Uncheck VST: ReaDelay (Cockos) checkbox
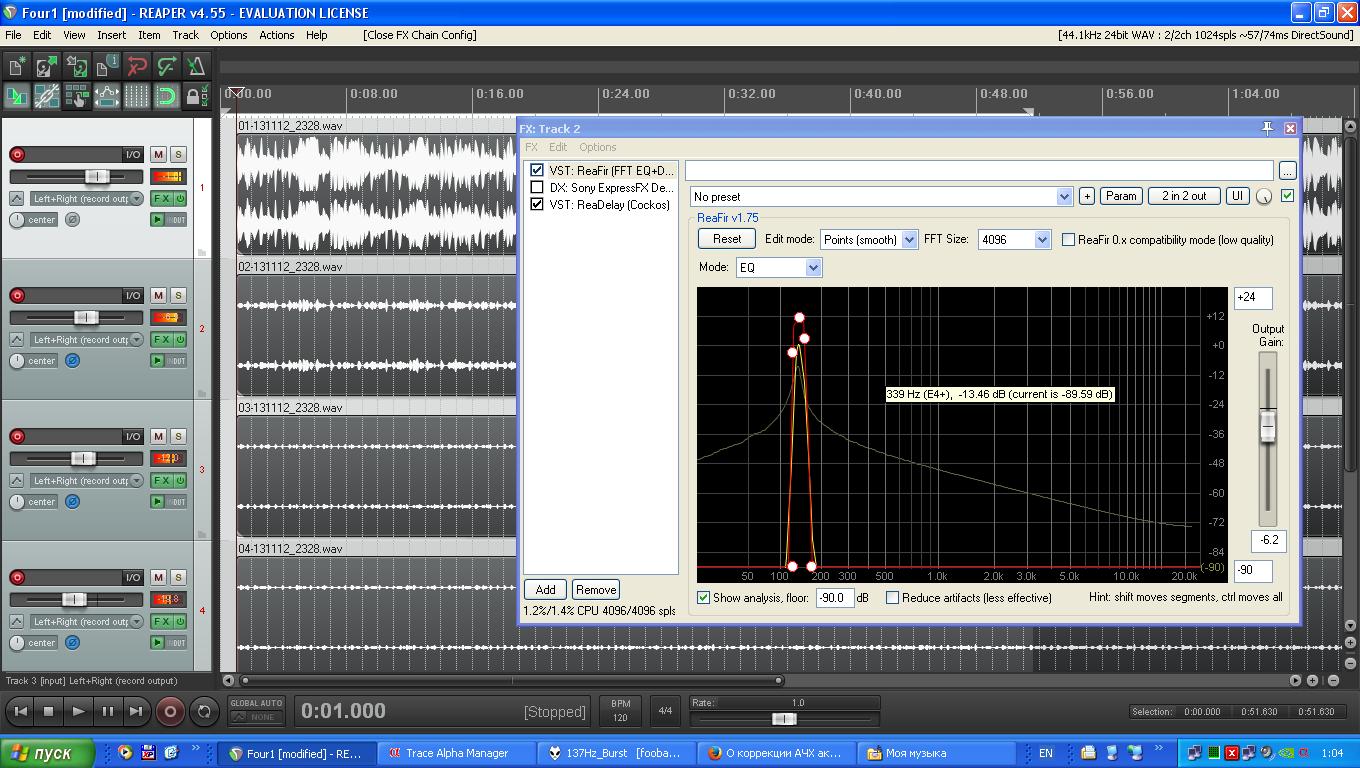 tap(537, 204)
